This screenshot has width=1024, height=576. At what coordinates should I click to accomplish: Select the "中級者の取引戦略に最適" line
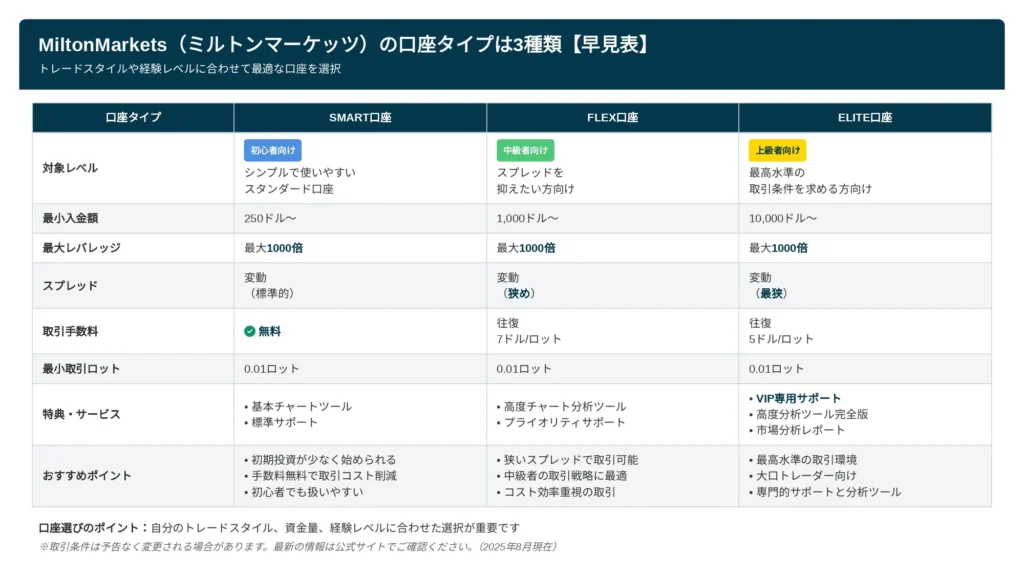(x=562, y=475)
